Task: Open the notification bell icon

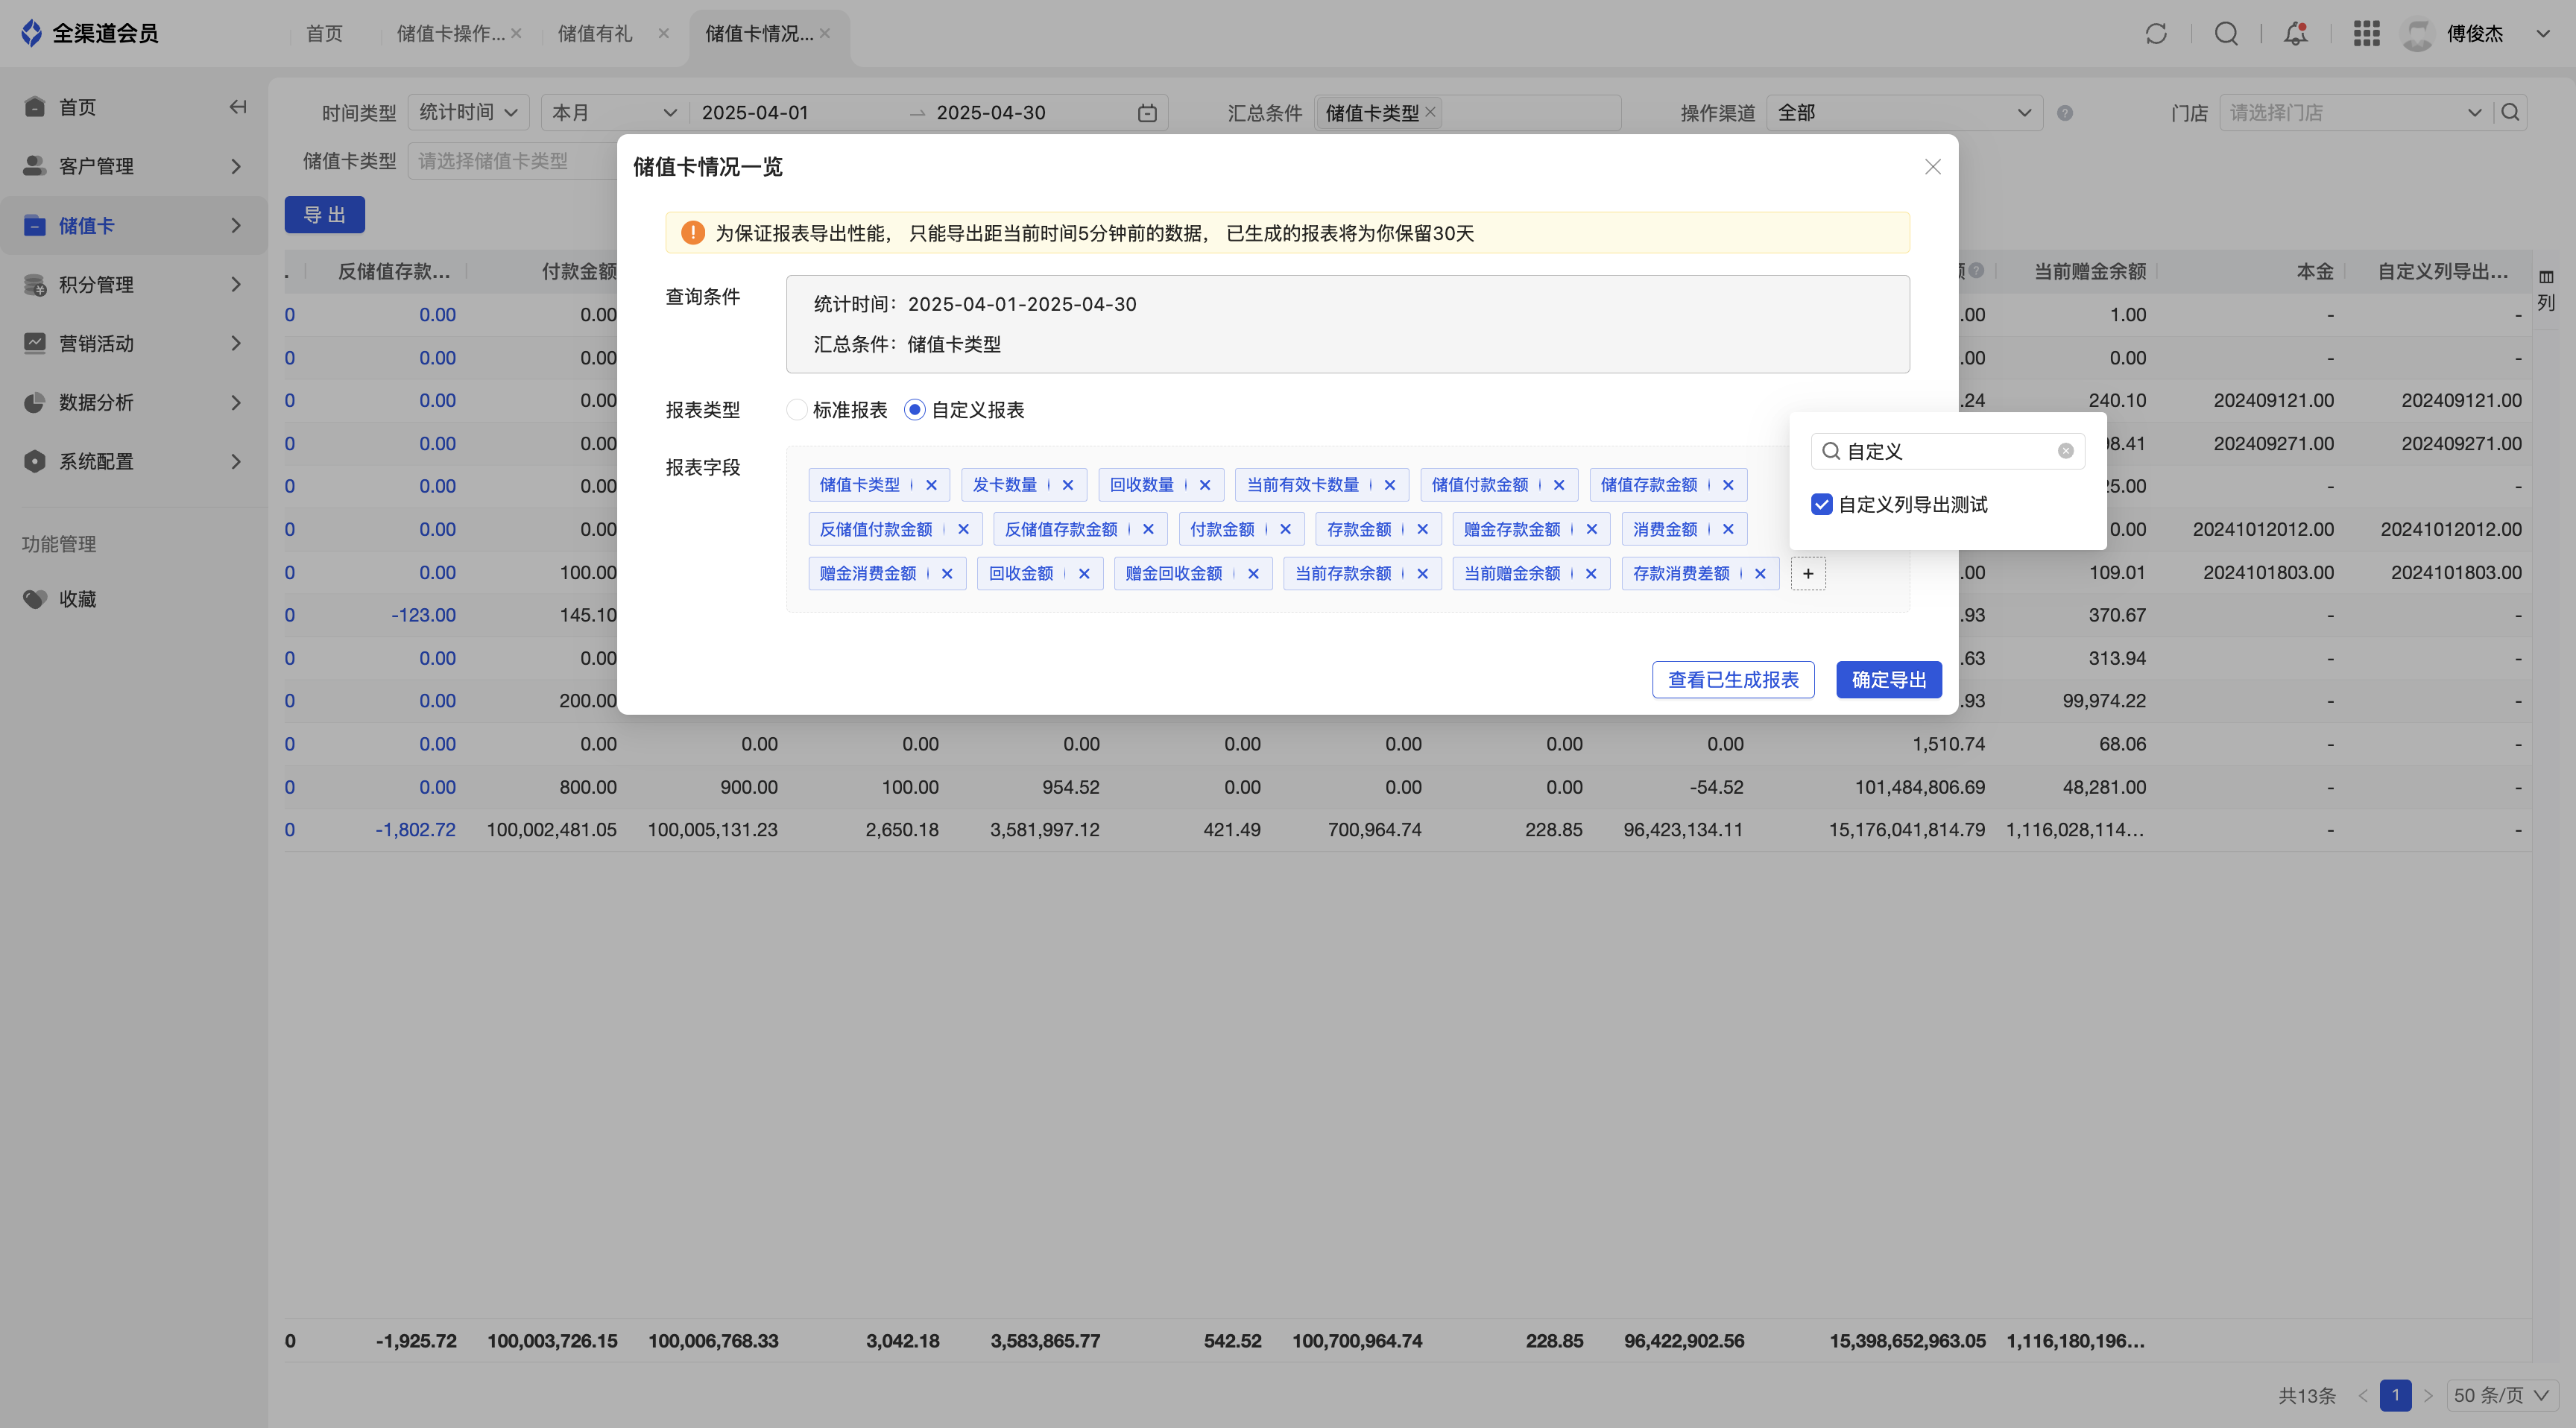Action: 2296,34
